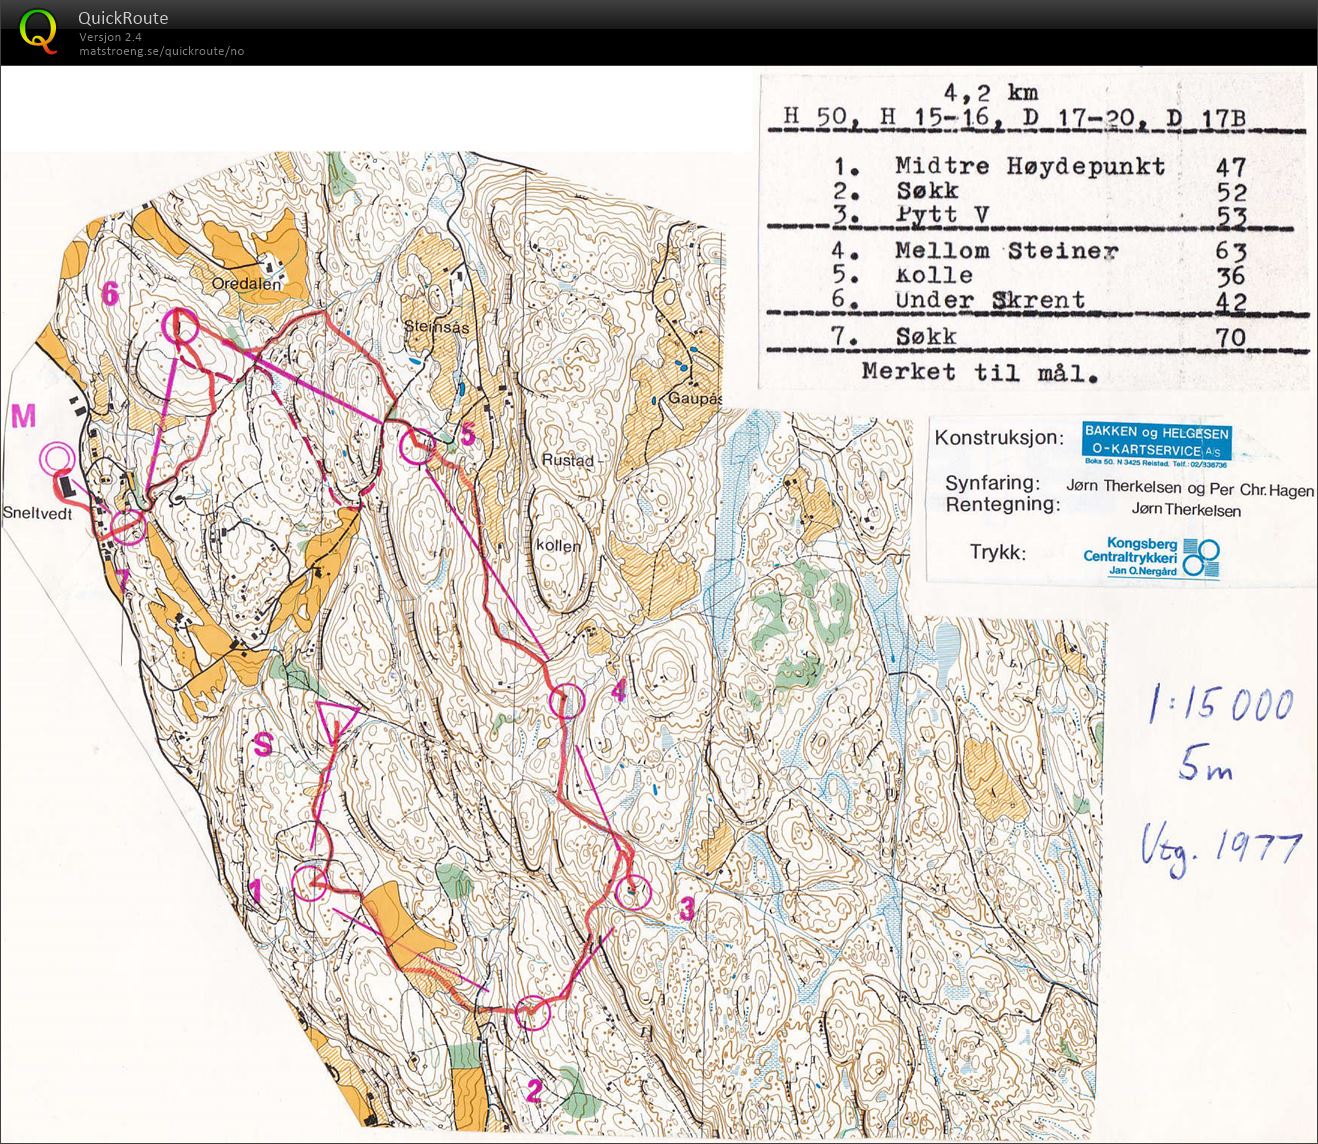Screen dimensions: 1318x1144
Task: Click the 'Versjon 2.4' label
Action: pyautogui.click(x=111, y=37)
